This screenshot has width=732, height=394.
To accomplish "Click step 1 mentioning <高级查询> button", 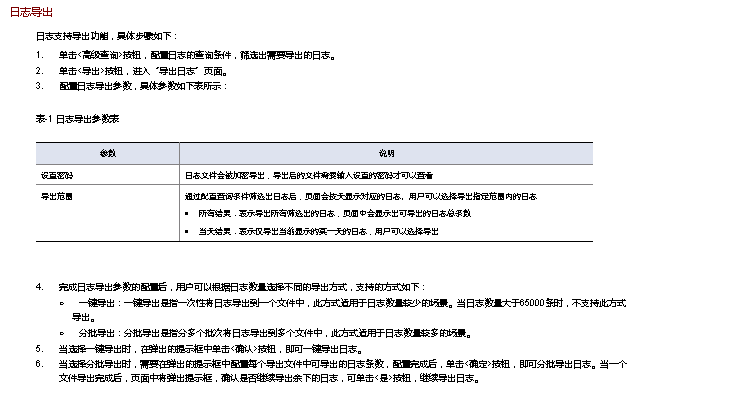I will click(x=186, y=55).
